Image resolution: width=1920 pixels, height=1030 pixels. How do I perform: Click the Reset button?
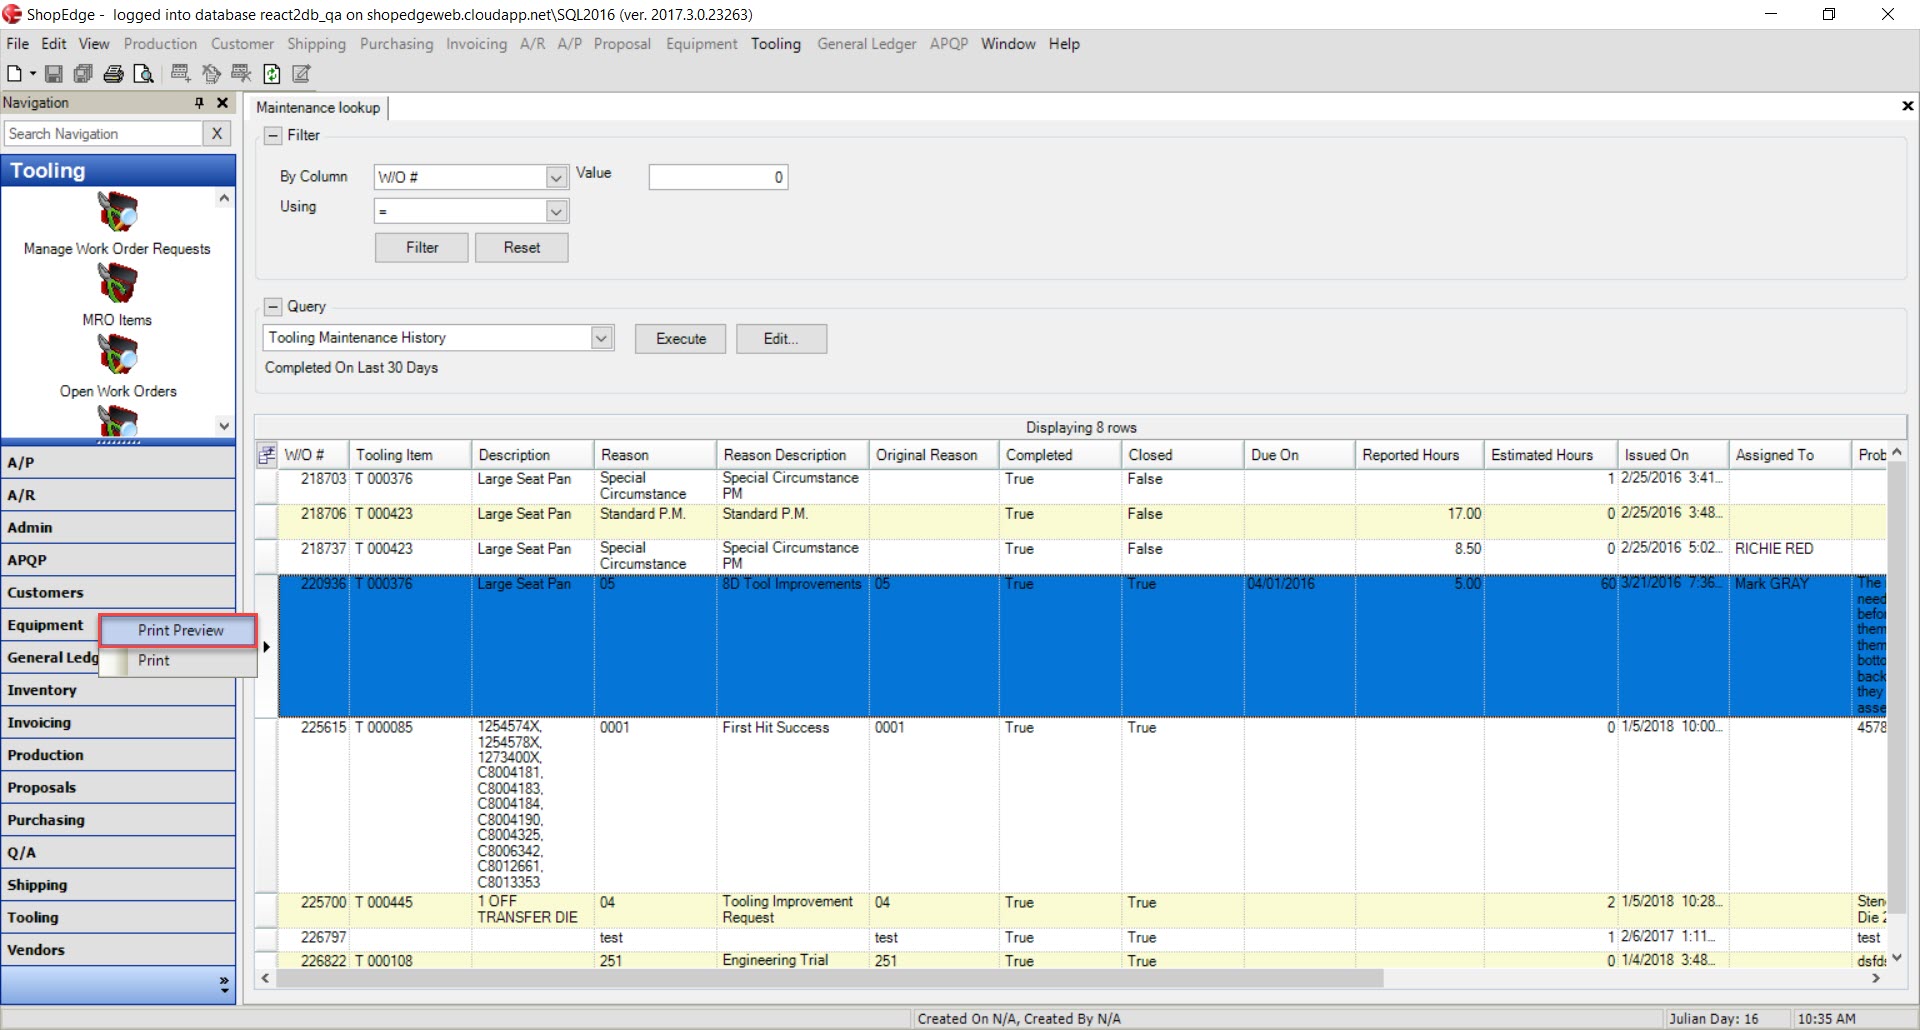(522, 248)
